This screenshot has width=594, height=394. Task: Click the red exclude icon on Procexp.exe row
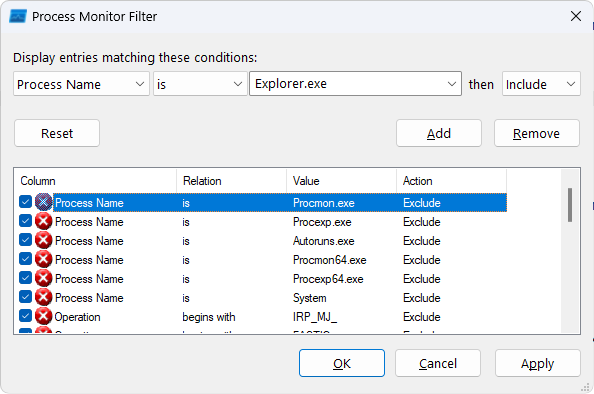(x=44, y=221)
